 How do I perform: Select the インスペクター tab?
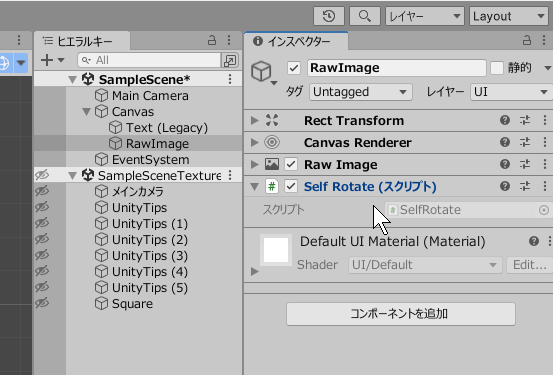(296, 41)
